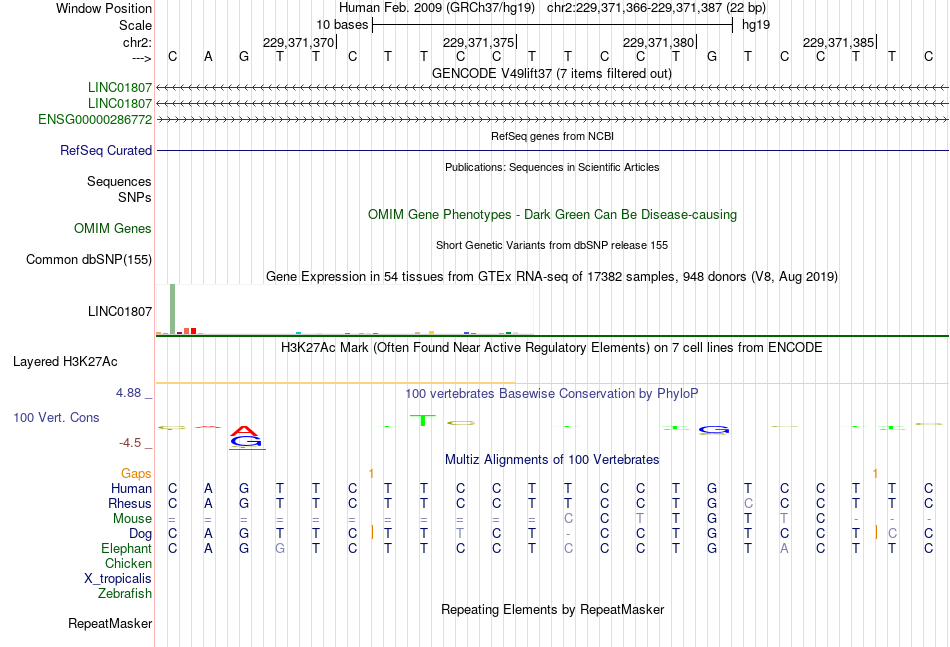
Task: Click the Sequences track label
Action: point(119,181)
